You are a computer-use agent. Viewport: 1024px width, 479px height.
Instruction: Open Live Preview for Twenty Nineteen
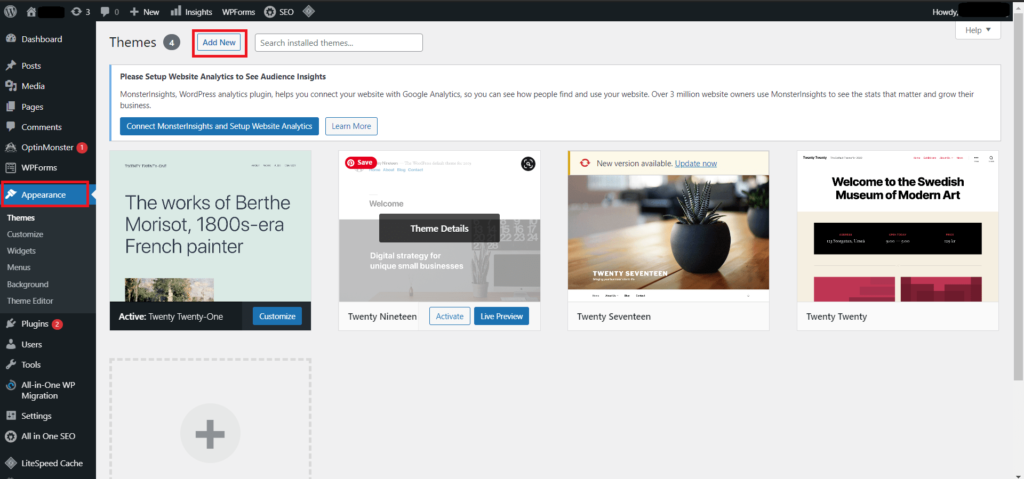(502, 316)
